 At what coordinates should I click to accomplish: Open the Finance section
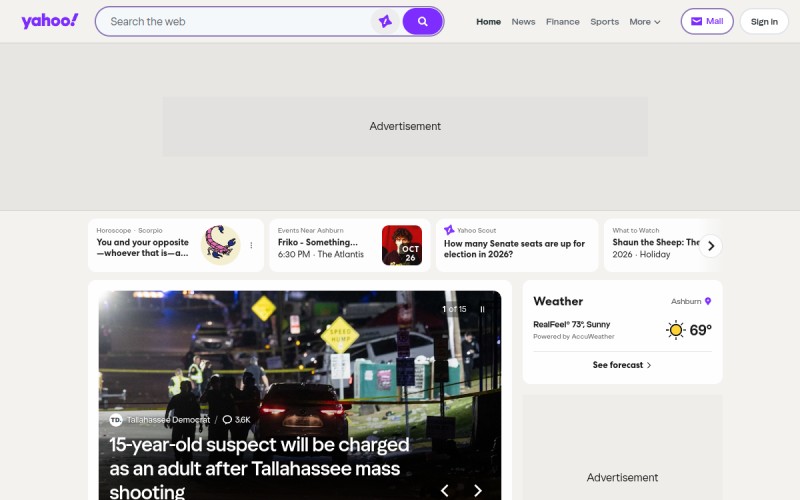coord(563,22)
